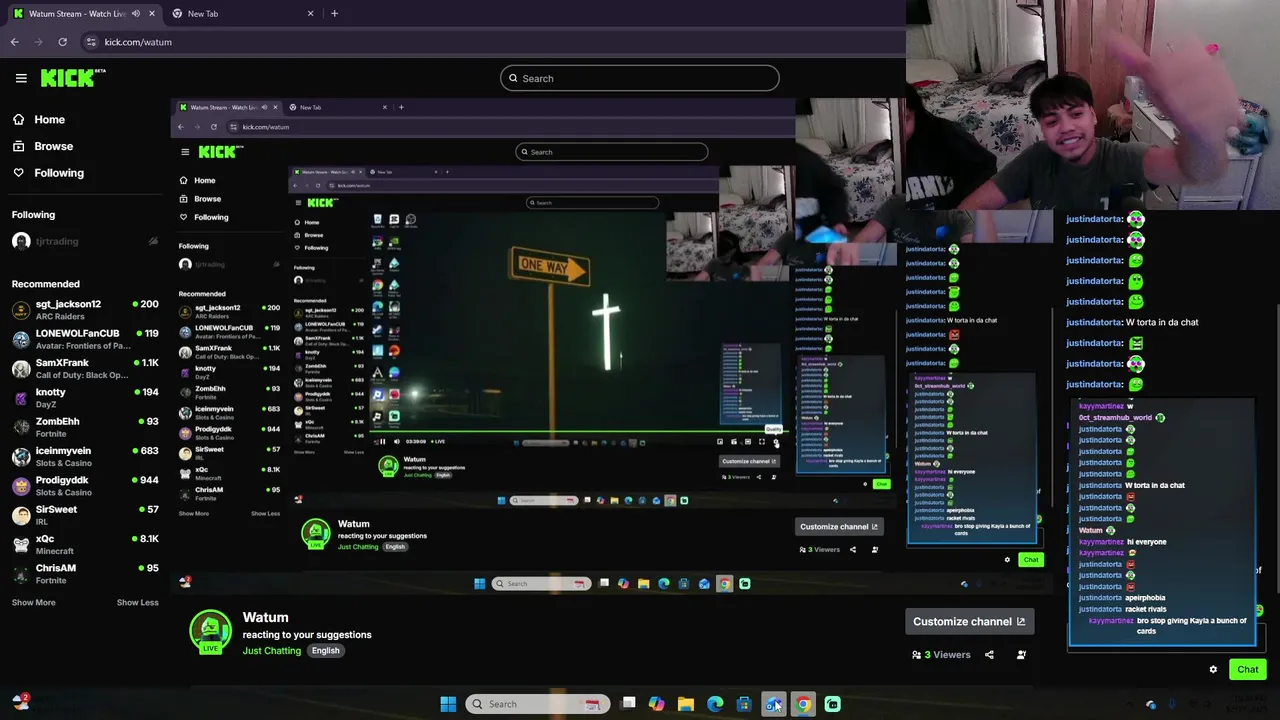The height and width of the screenshot is (720, 1280).
Task: Open Prodigyddk channel in outermost sidebar
Action: point(85,485)
